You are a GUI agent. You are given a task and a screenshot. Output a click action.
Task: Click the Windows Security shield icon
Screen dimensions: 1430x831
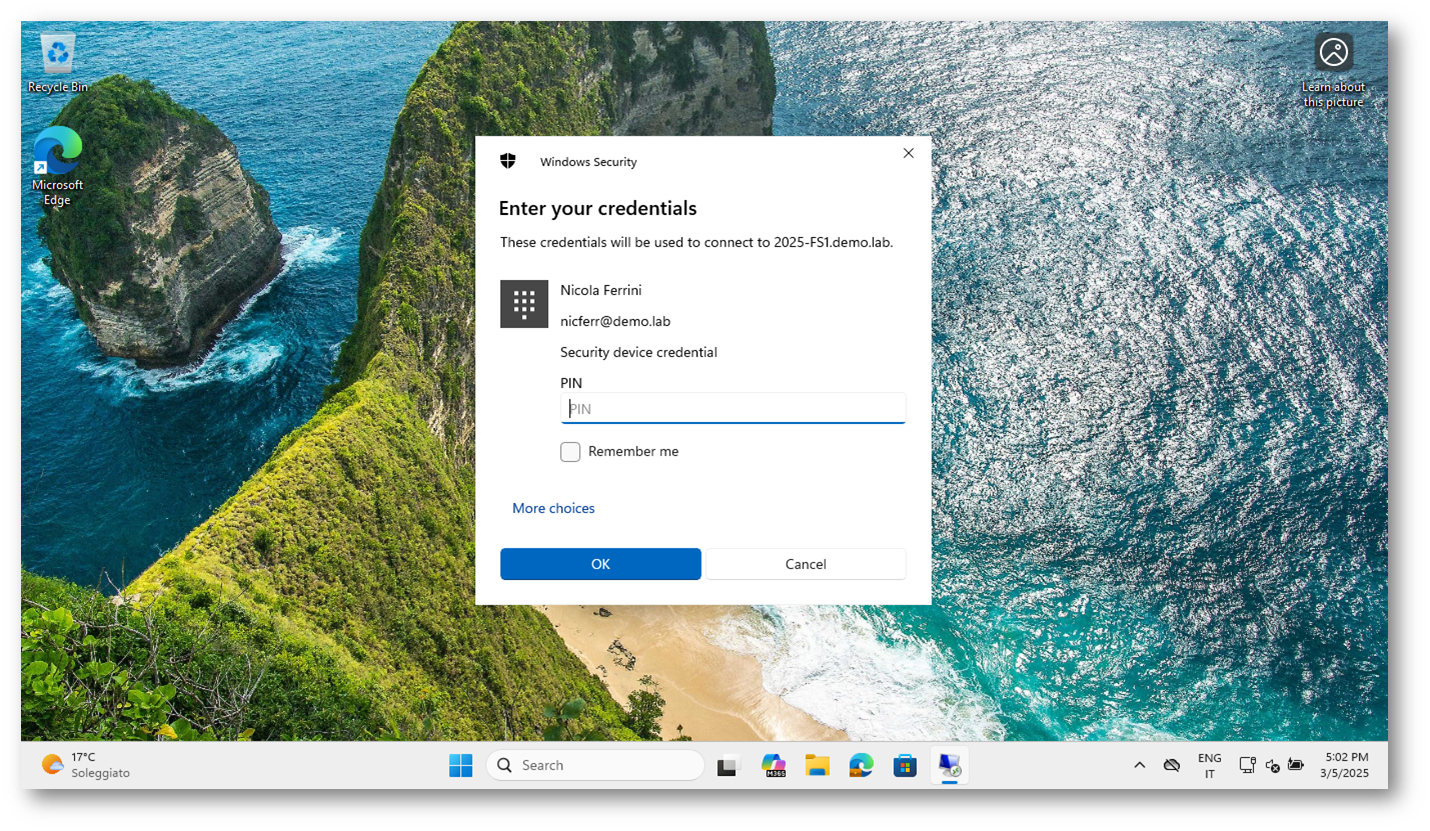[x=508, y=161]
